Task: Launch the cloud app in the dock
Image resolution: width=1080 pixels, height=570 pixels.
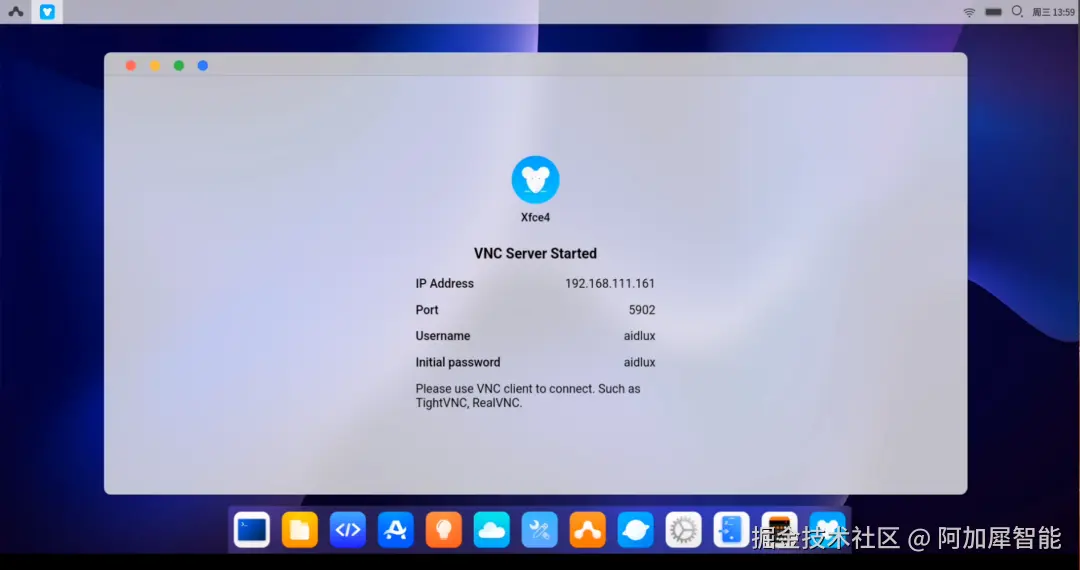Action: point(492,530)
